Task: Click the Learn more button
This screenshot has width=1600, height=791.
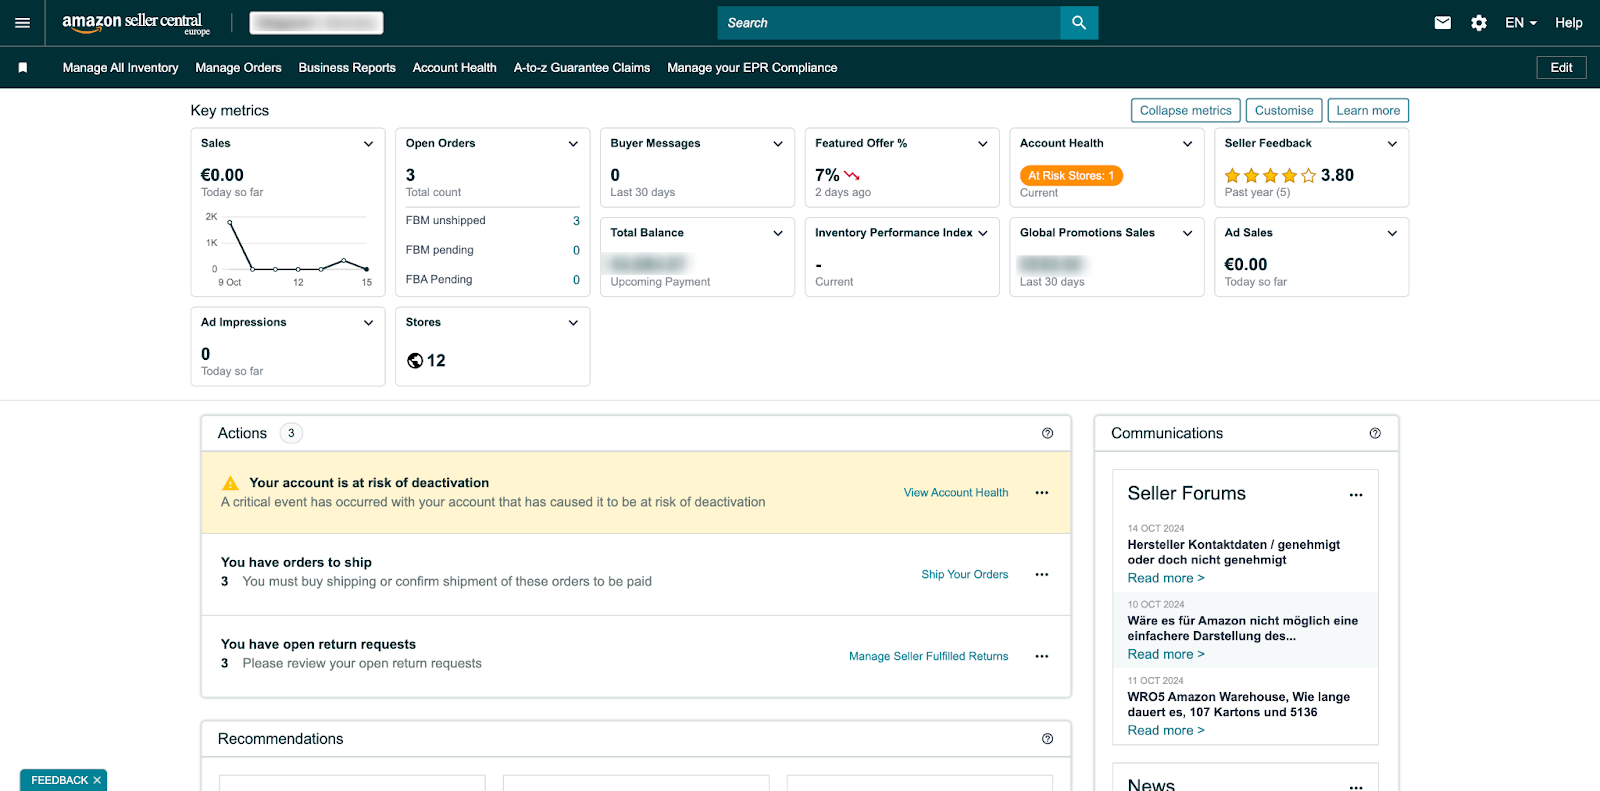Action: tap(1368, 111)
